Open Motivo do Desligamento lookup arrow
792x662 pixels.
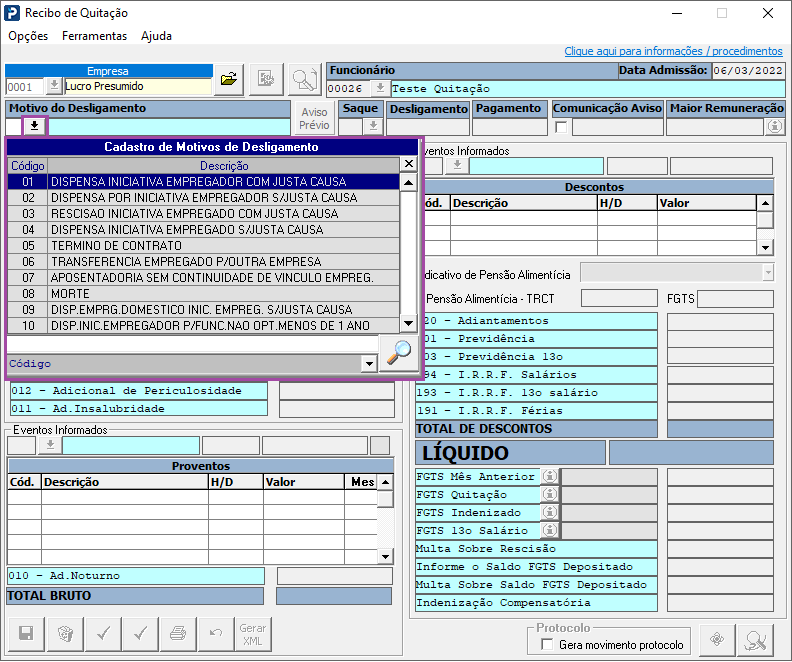click(35, 126)
